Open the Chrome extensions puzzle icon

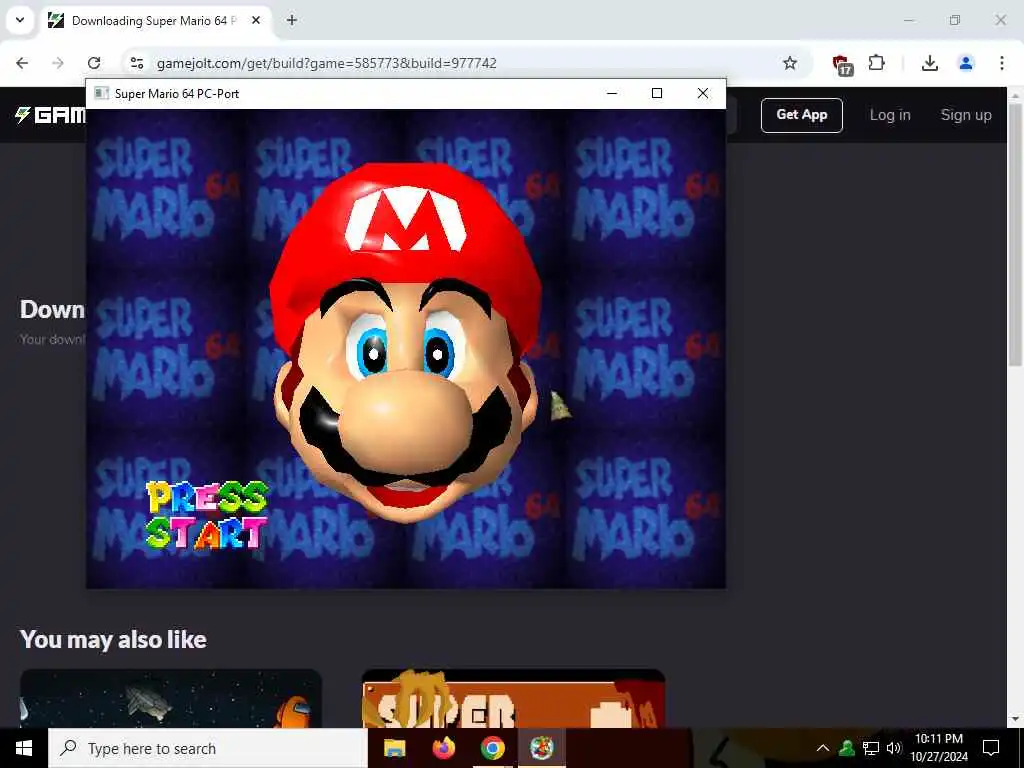[876, 63]
